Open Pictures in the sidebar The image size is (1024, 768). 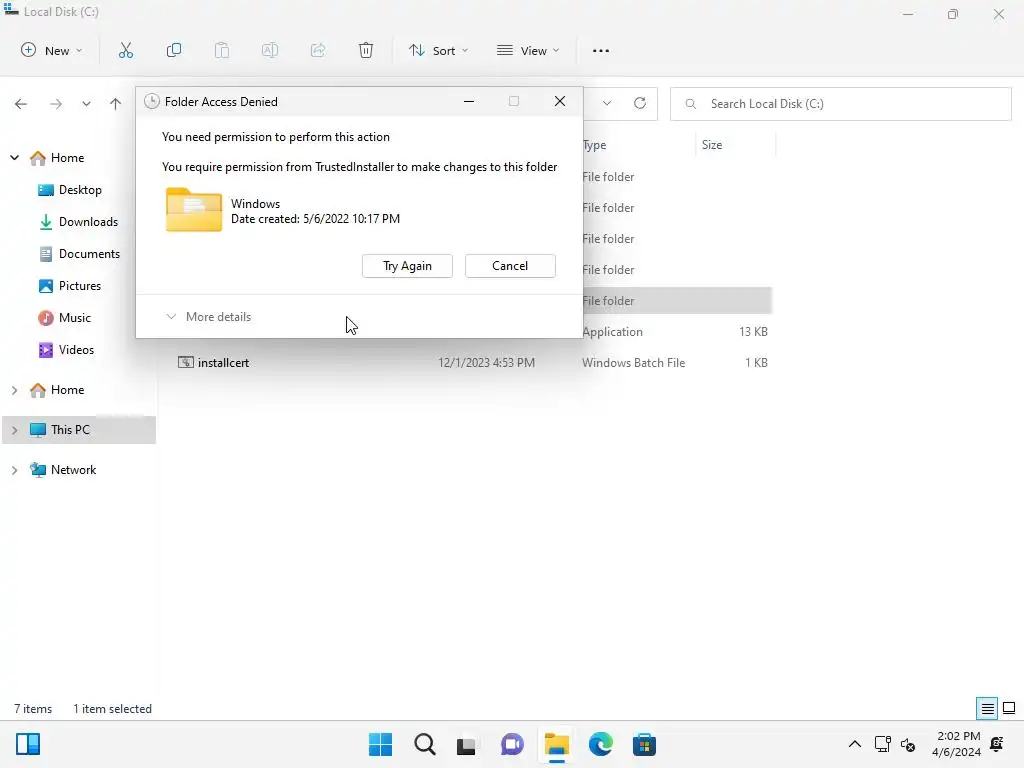coord(70,285)
